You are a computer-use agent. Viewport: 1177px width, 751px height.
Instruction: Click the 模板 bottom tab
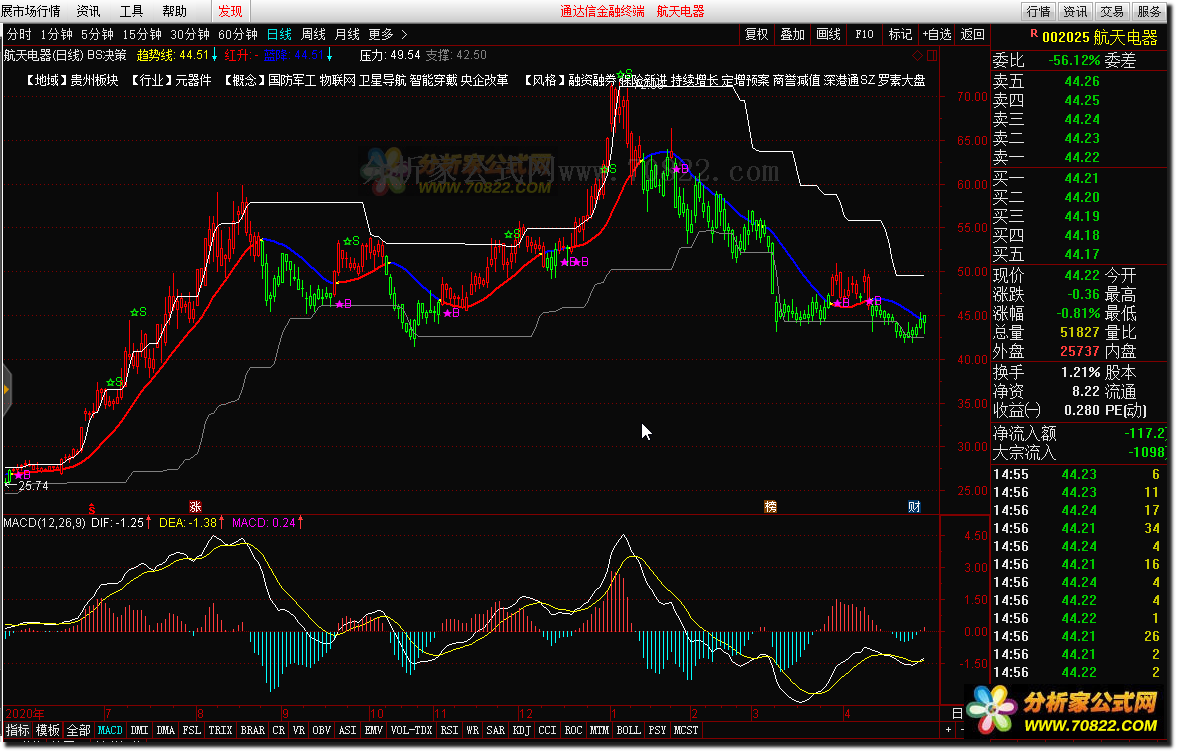click(x=48, y=730)
